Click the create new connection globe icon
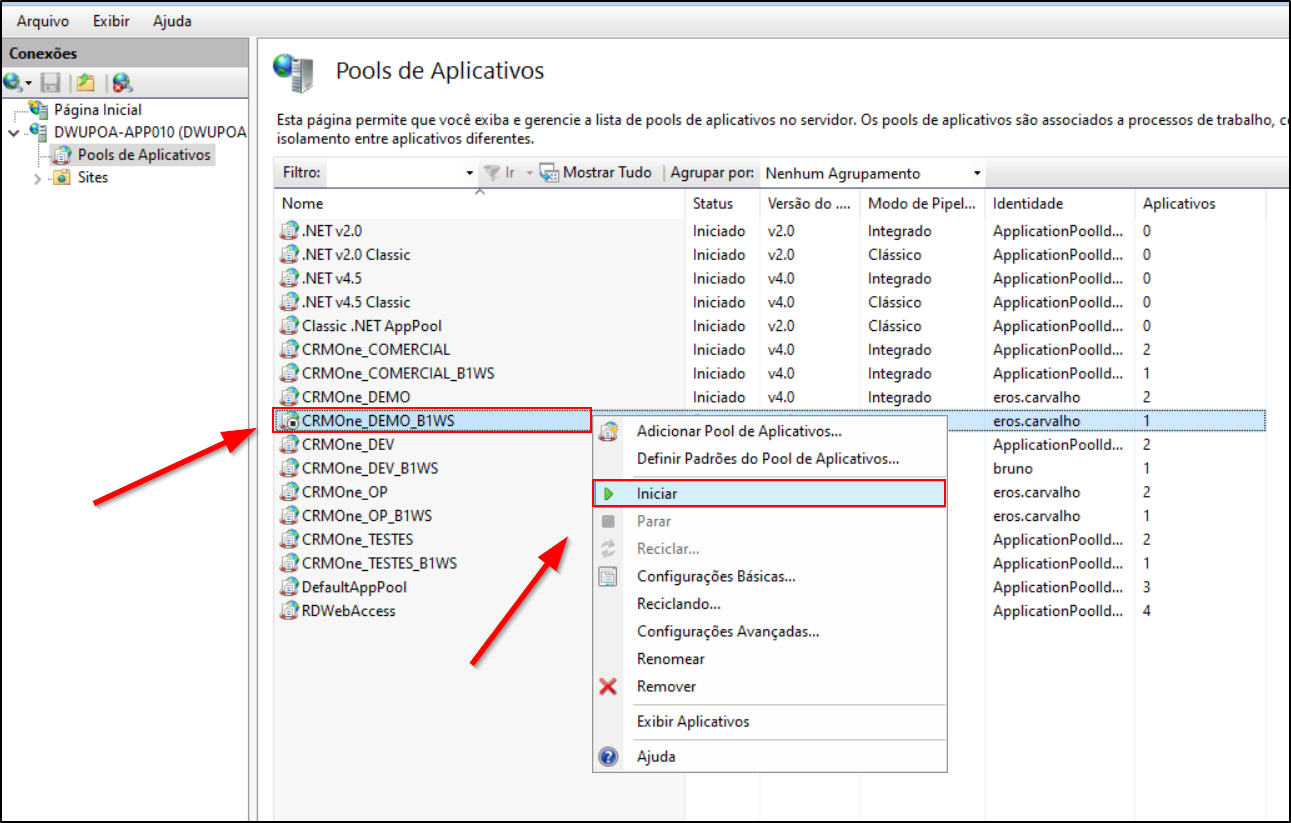The height and width of the screenshot is (823, 1291). (13, 82)
